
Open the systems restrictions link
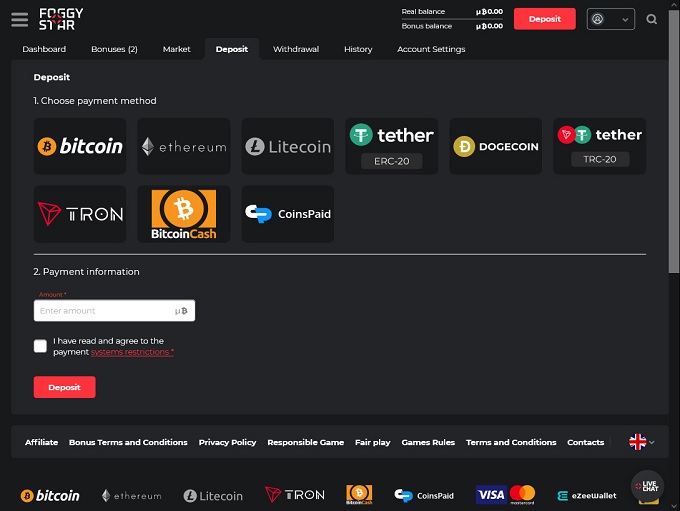pos(132,352)
